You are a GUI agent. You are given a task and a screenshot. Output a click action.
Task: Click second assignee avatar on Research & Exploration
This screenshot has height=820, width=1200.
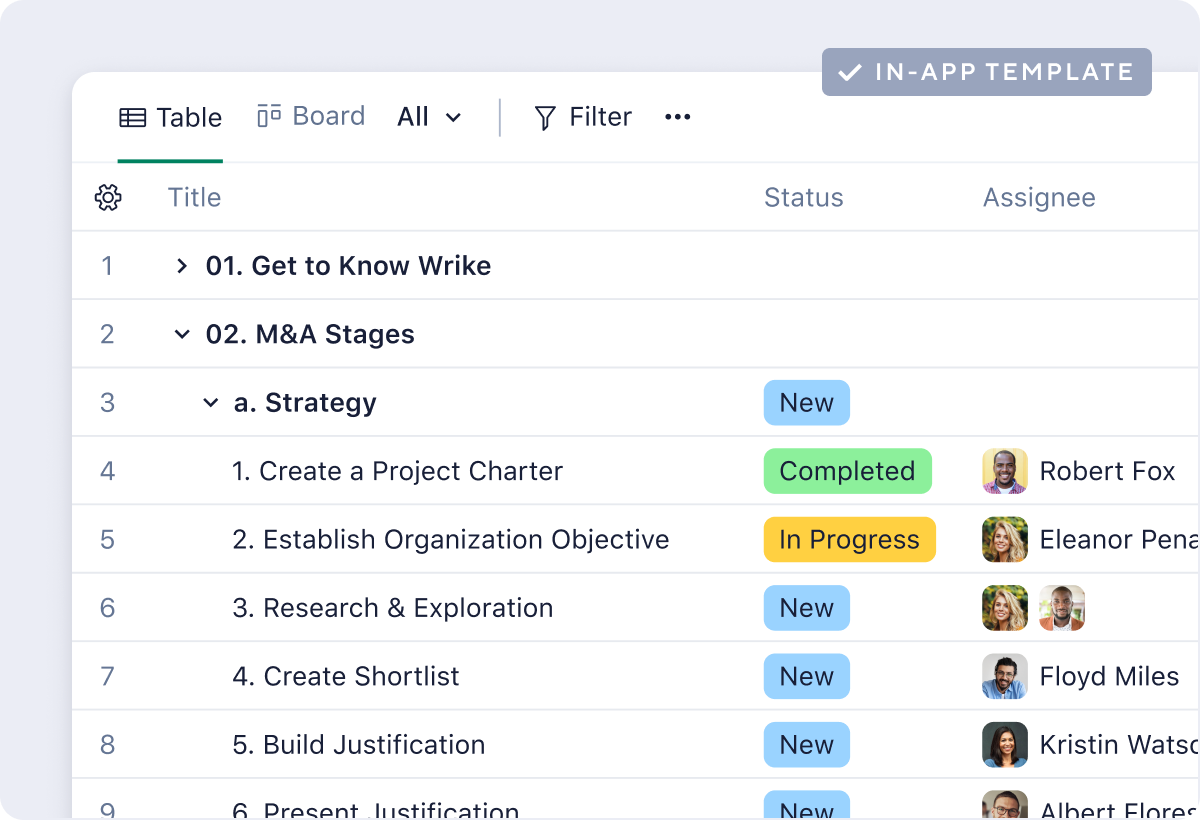[1062, 608]
